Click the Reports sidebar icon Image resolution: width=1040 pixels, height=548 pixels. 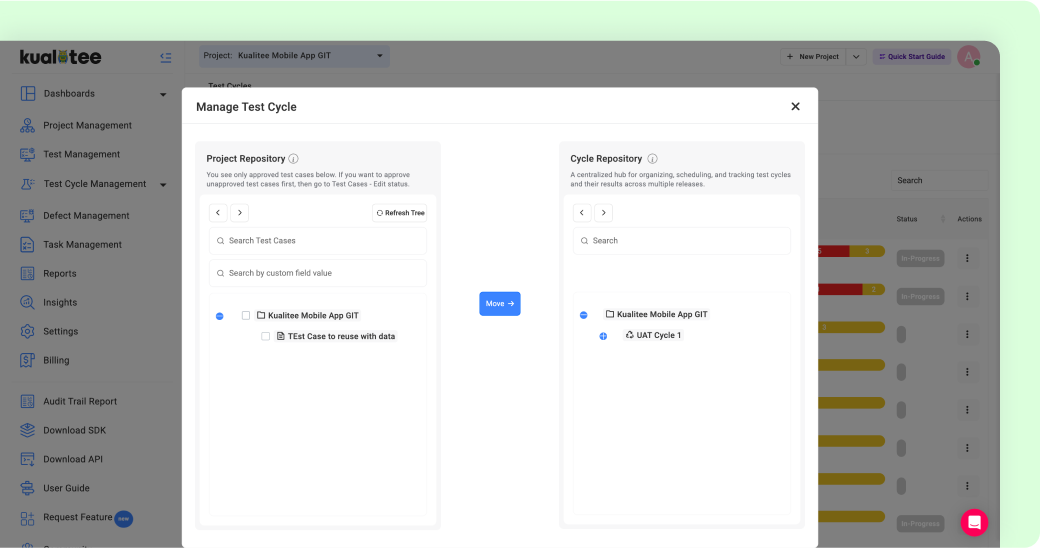point(28,273)
